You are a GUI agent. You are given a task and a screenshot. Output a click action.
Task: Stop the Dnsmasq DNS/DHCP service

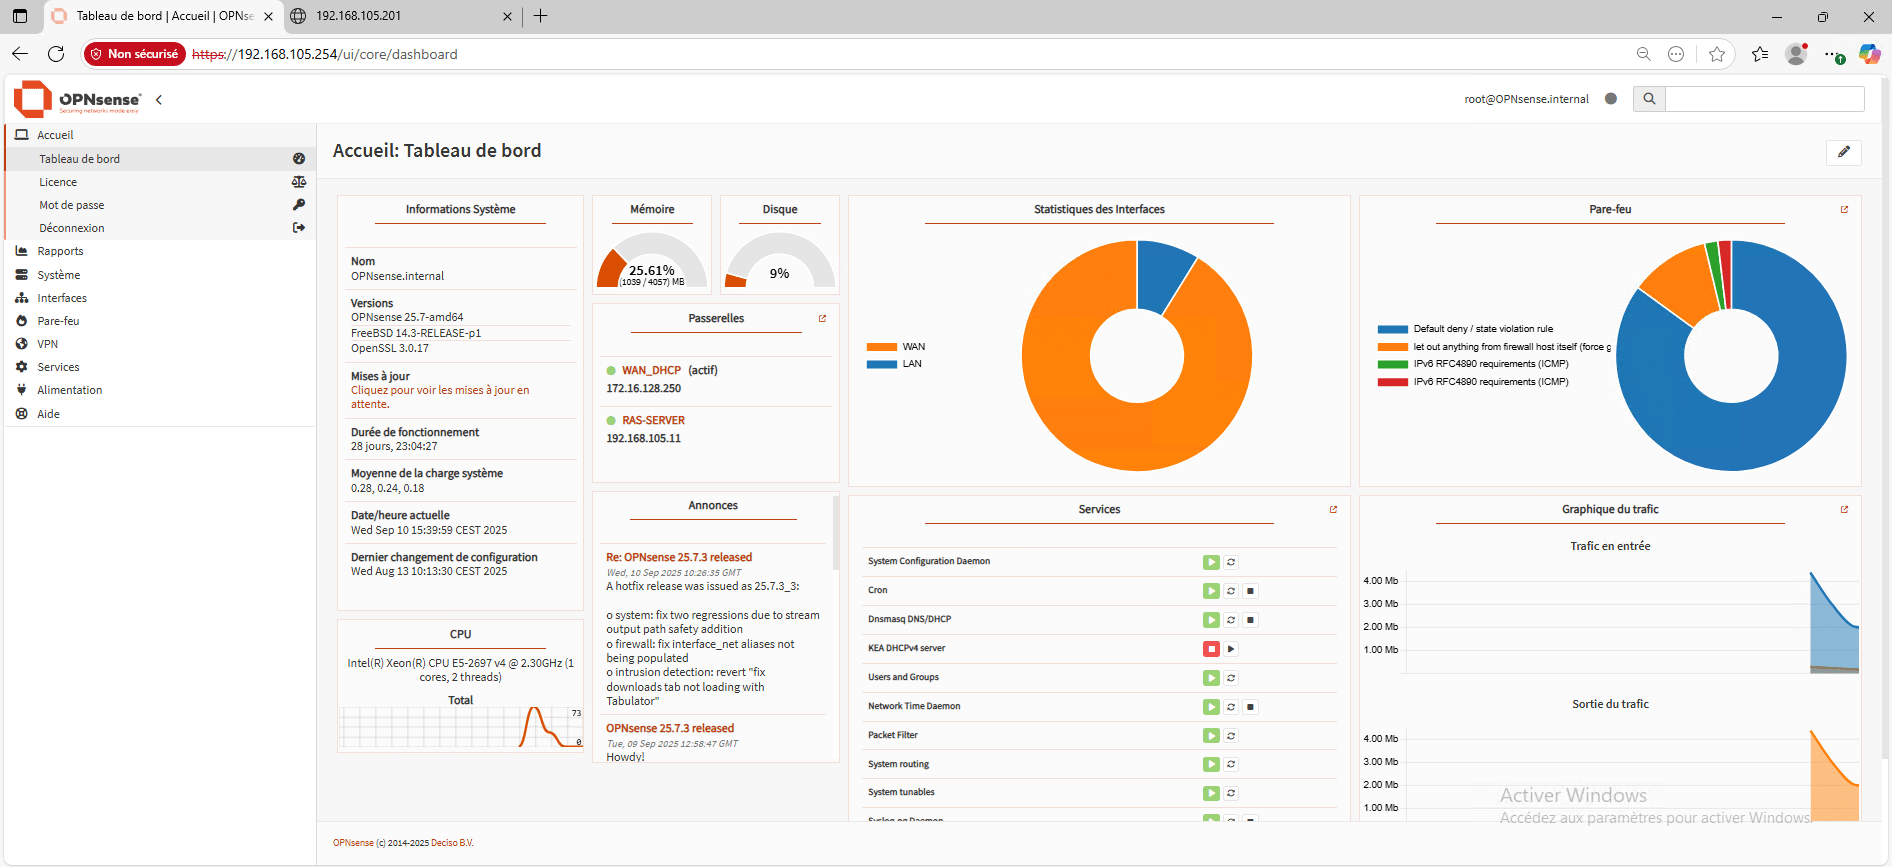click(x=1250, y=620)
